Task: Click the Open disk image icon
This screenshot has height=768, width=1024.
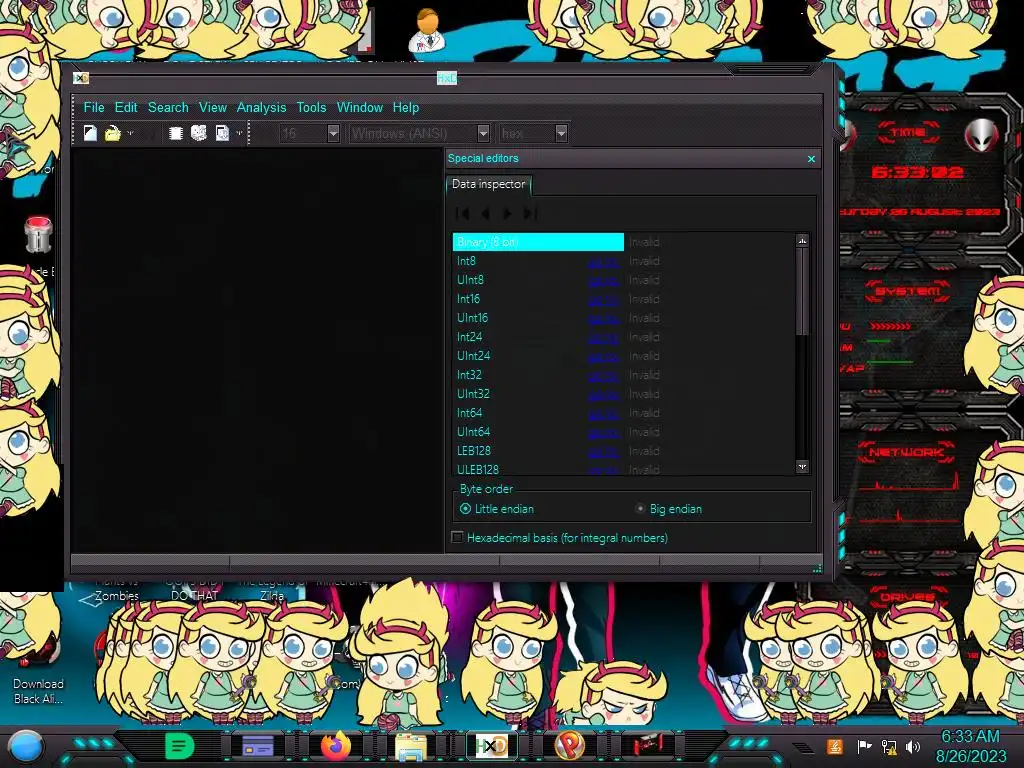Action: [222, 133]
